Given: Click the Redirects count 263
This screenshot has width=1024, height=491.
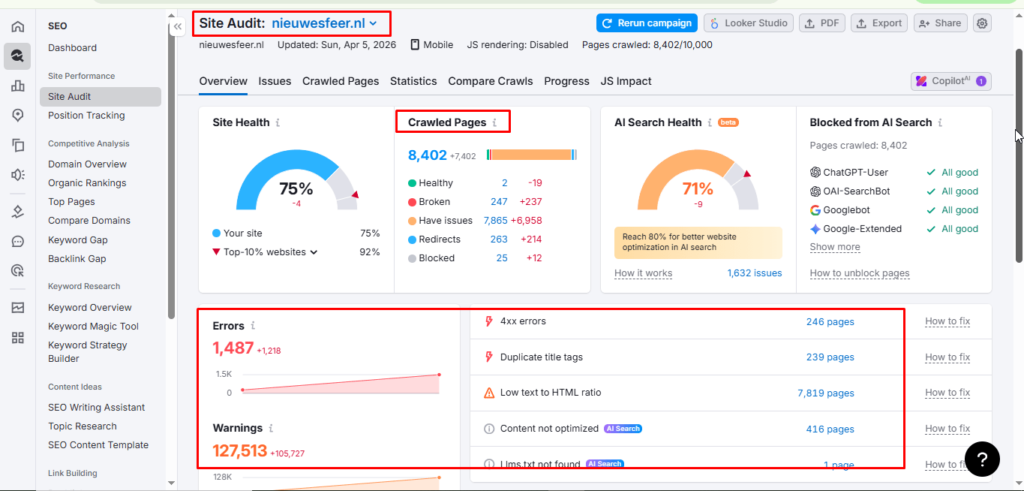Looking at the screenshot, I should (499, 240).
